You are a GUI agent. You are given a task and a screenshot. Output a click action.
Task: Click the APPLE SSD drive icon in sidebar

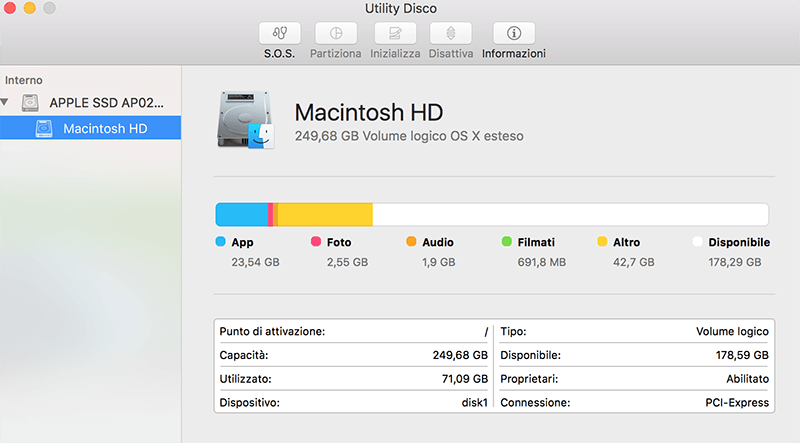point(33,103)
